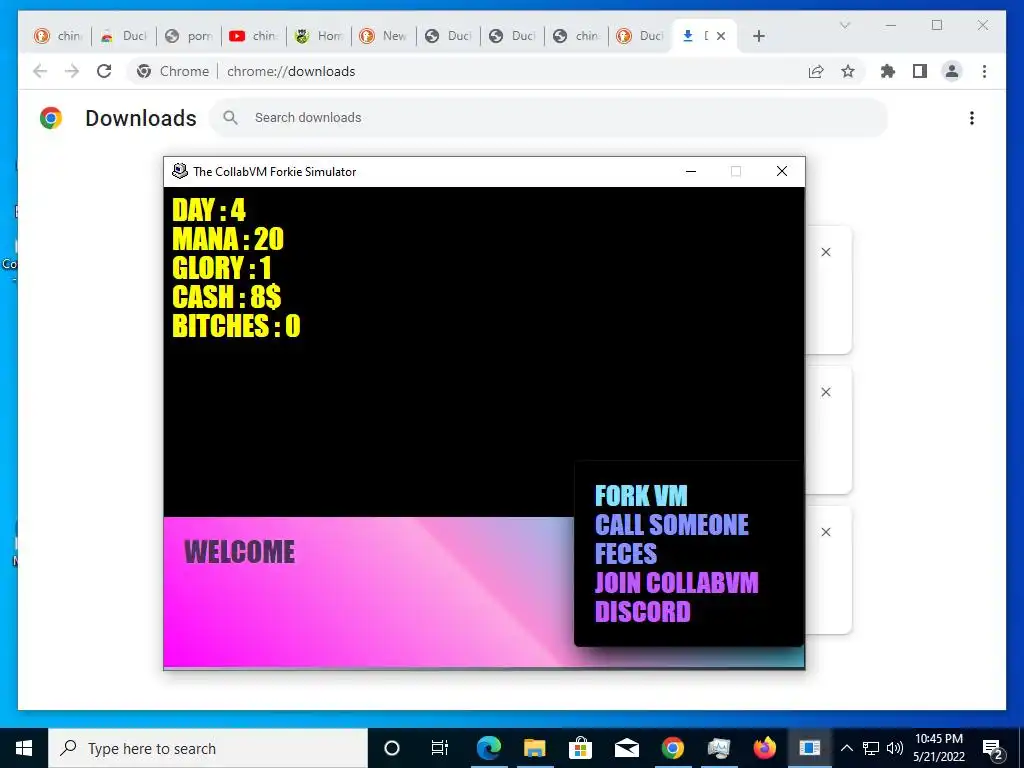Show hidden tray icons with the chevron
The height and width of the screenshot is (768, 1024).
tap(846, 748)
